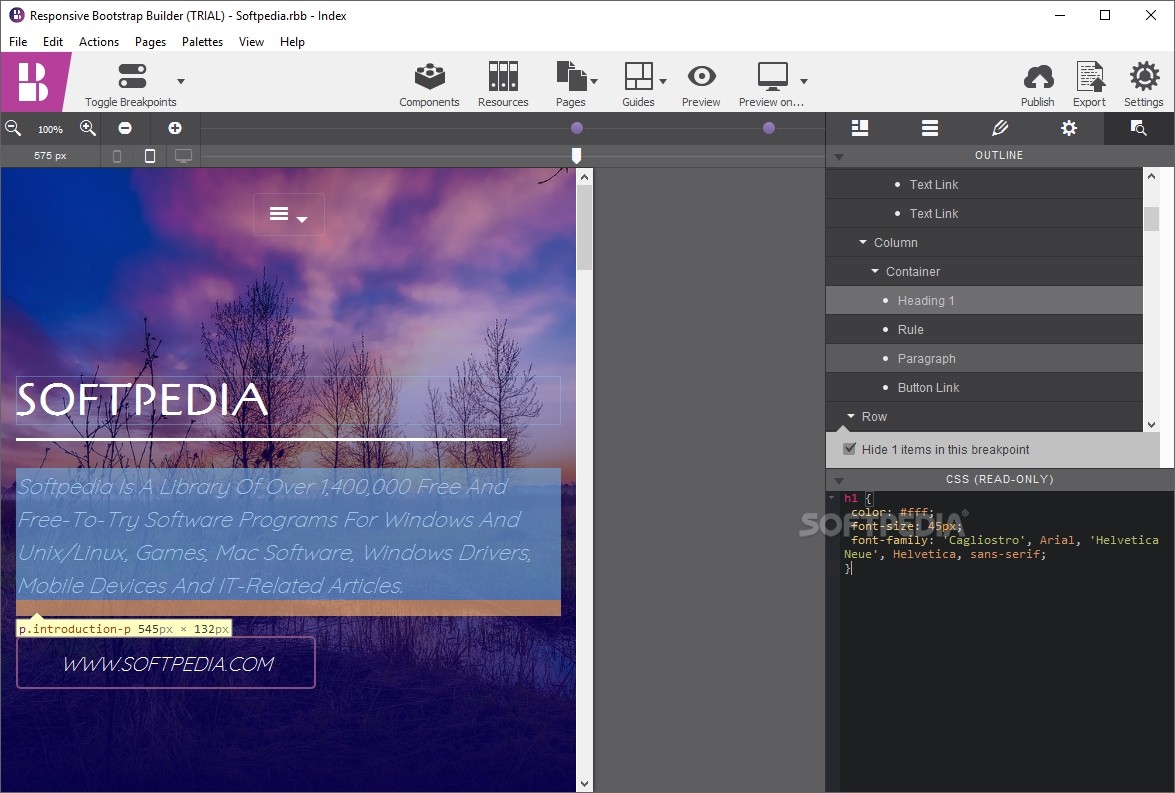The image size is (1175, 793).
Task: Select the phone device view icon
Action: click(x=117, y=156)
